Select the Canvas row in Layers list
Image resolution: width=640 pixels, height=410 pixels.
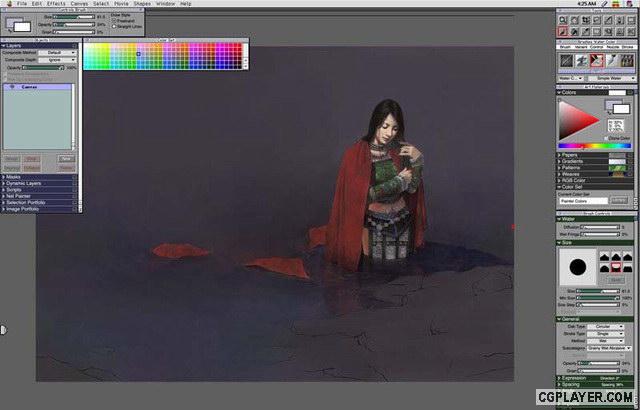tap(38, 87)
